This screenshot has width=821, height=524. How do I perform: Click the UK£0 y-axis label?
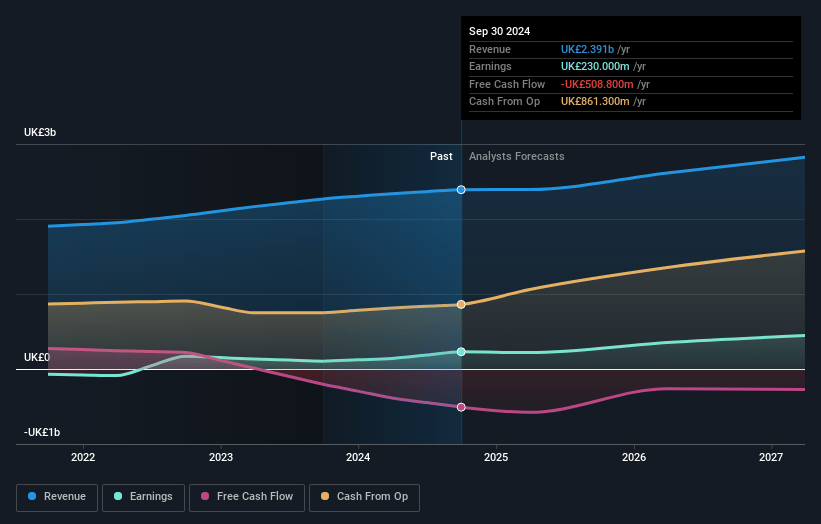pos(37,358)
